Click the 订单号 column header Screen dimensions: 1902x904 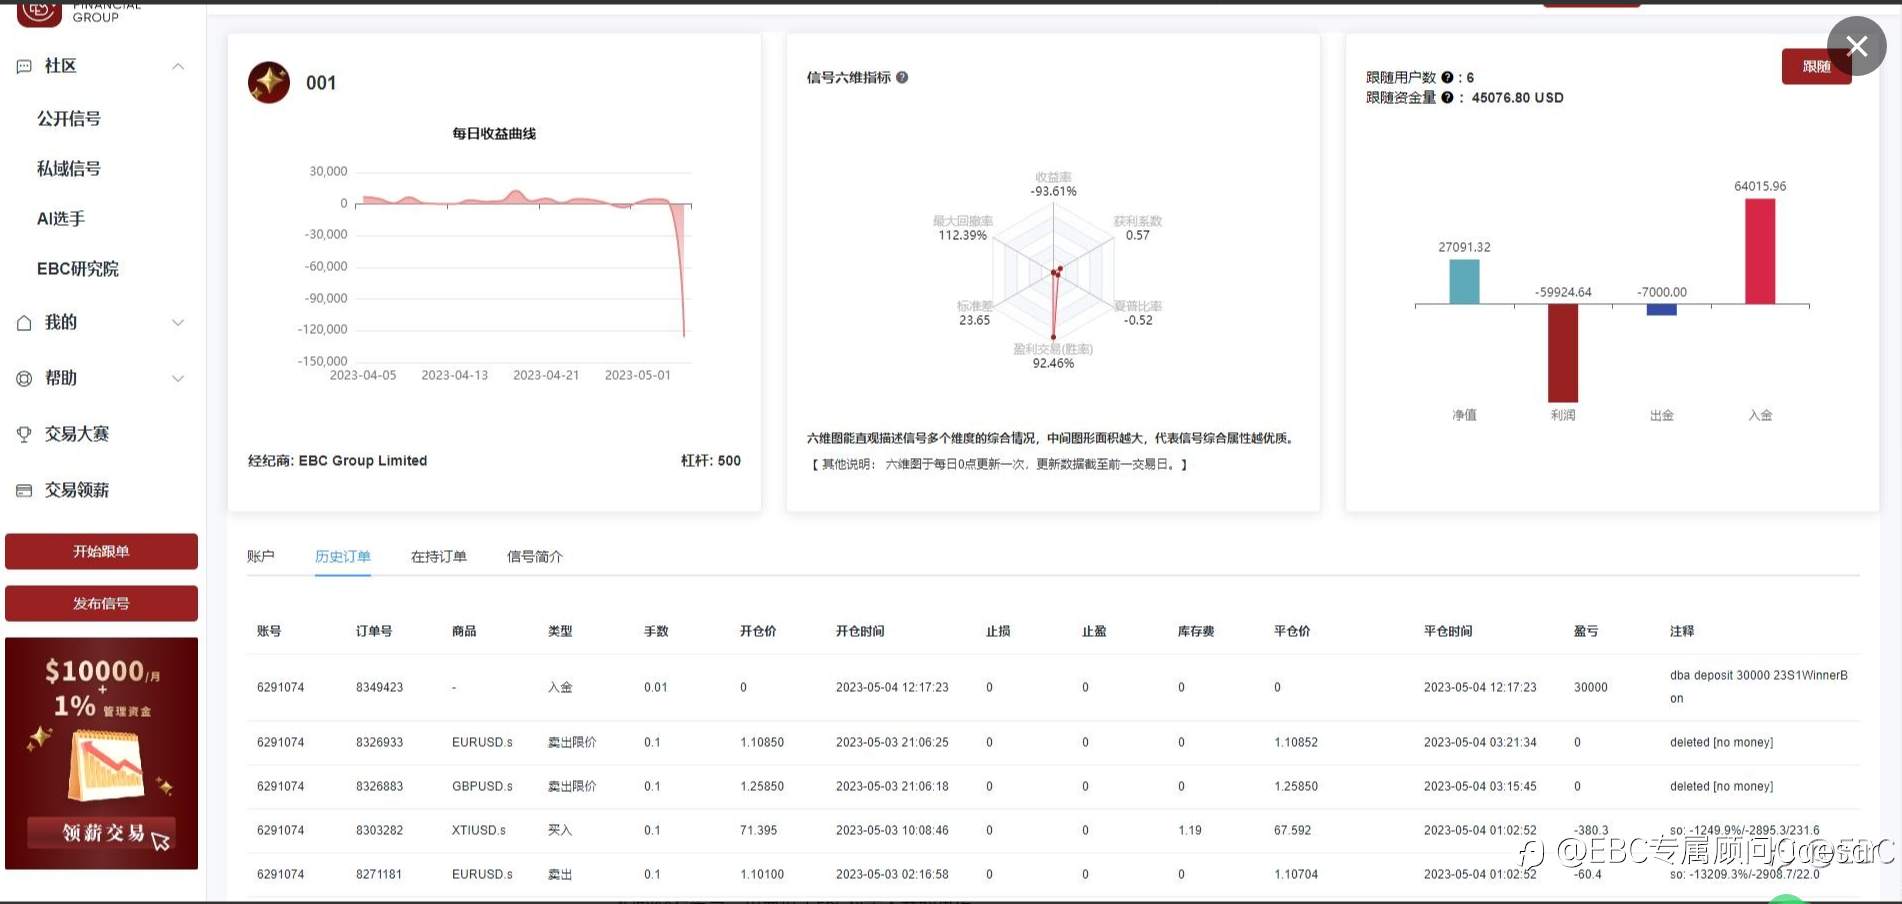[x=374, y=631]
